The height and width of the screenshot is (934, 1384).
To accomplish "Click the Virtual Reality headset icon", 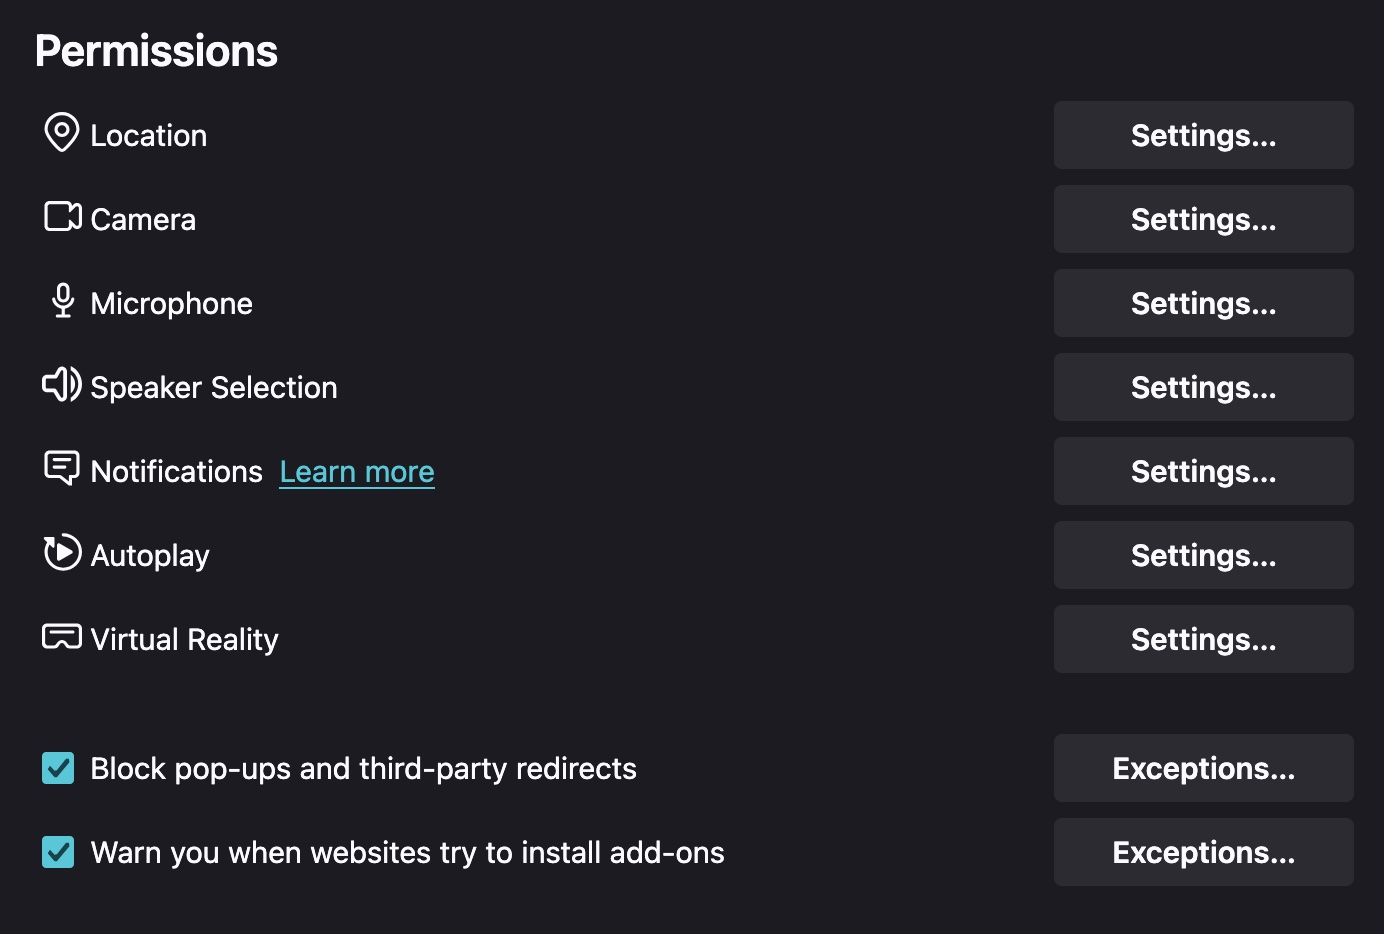I will (x=62, y=637).
